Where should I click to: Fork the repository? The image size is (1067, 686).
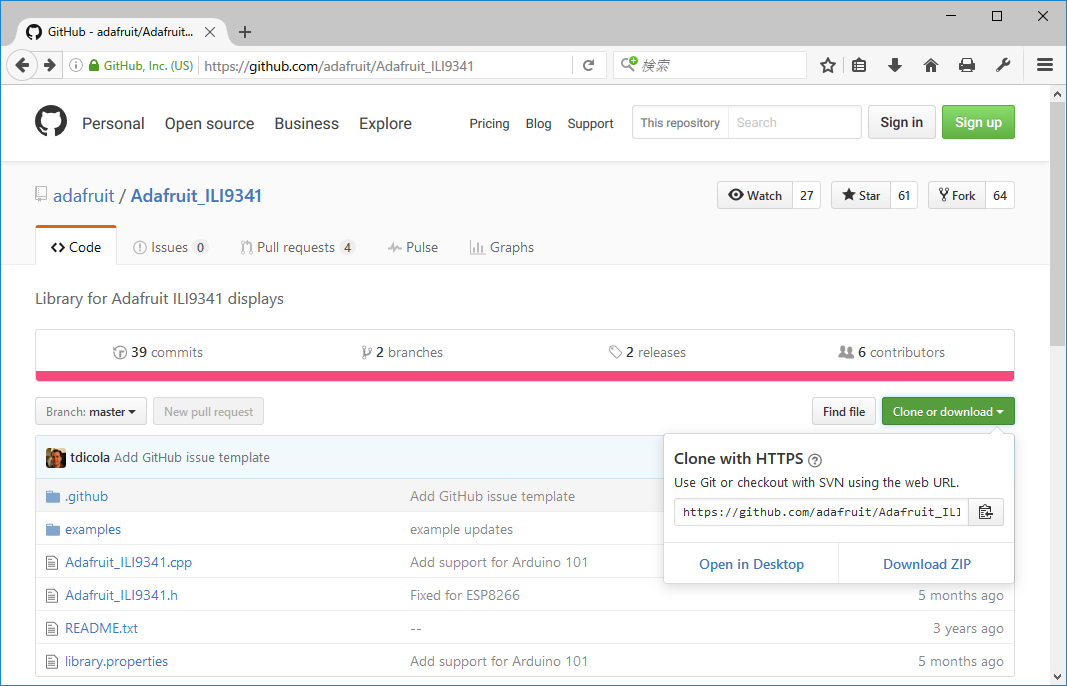click(957, 195)
